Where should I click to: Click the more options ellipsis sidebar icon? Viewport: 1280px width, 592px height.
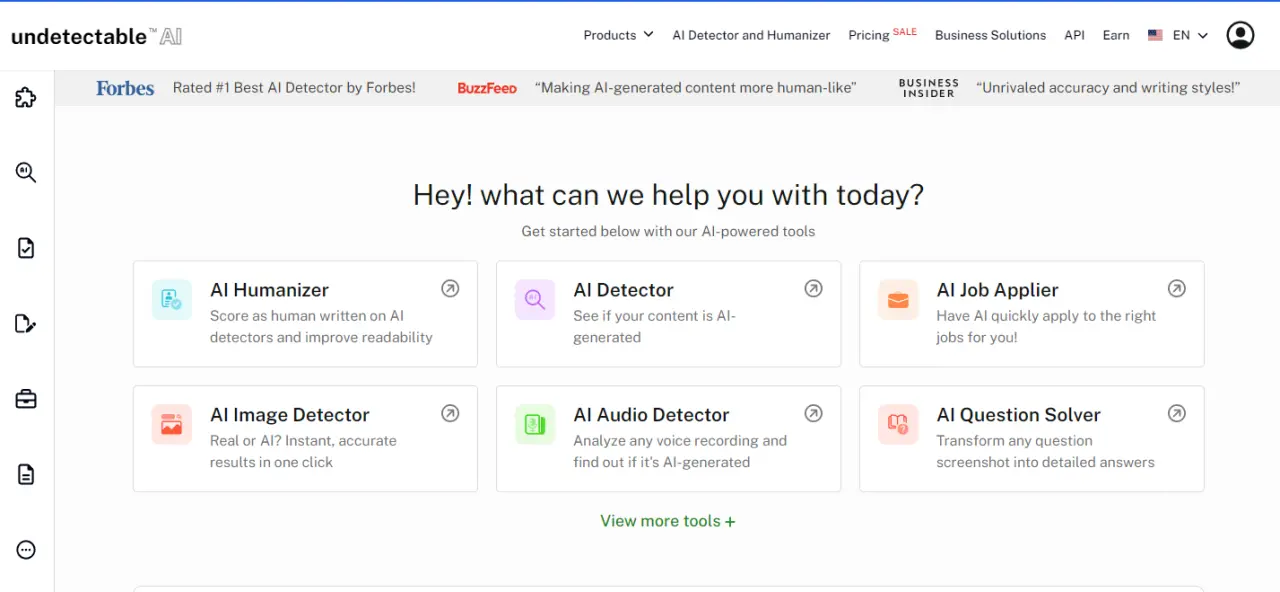click(26, 550)
